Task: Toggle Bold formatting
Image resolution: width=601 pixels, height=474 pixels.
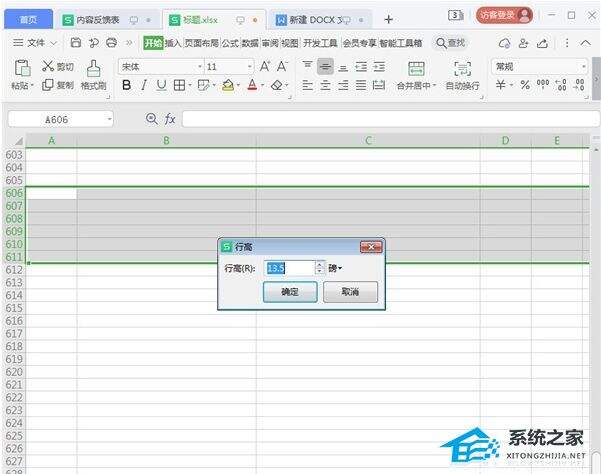Action: point(126,85)
